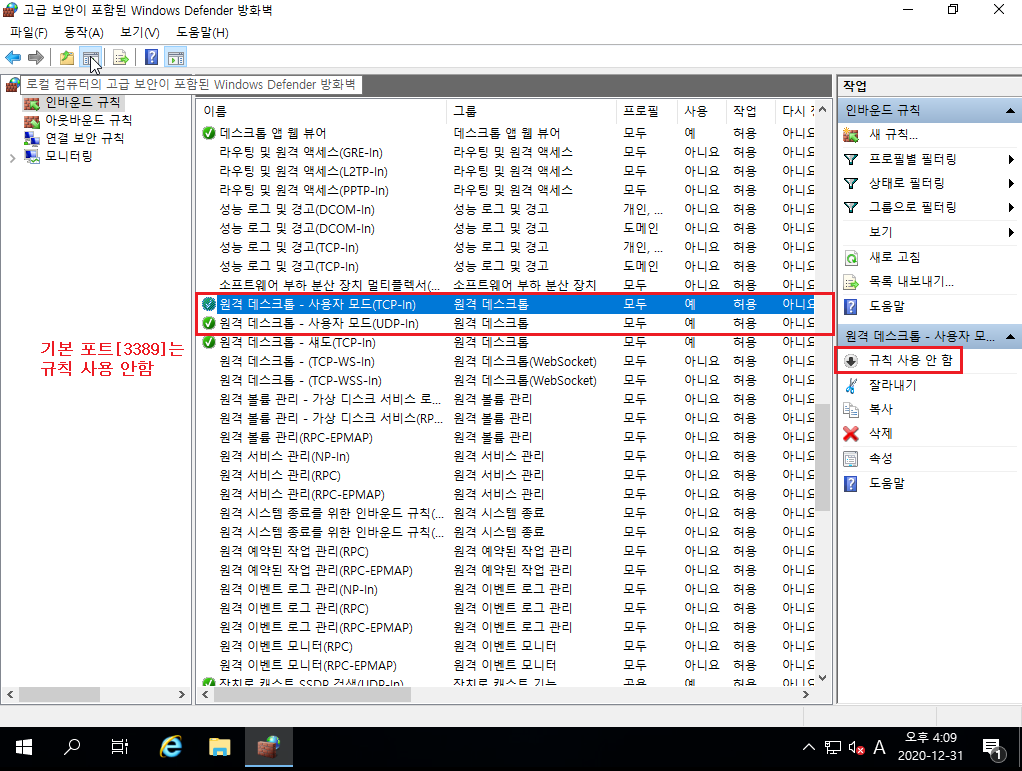Click the 새로 고침 refresh icon
Viewport: 1022px width, 771px height.
[851, 257]
